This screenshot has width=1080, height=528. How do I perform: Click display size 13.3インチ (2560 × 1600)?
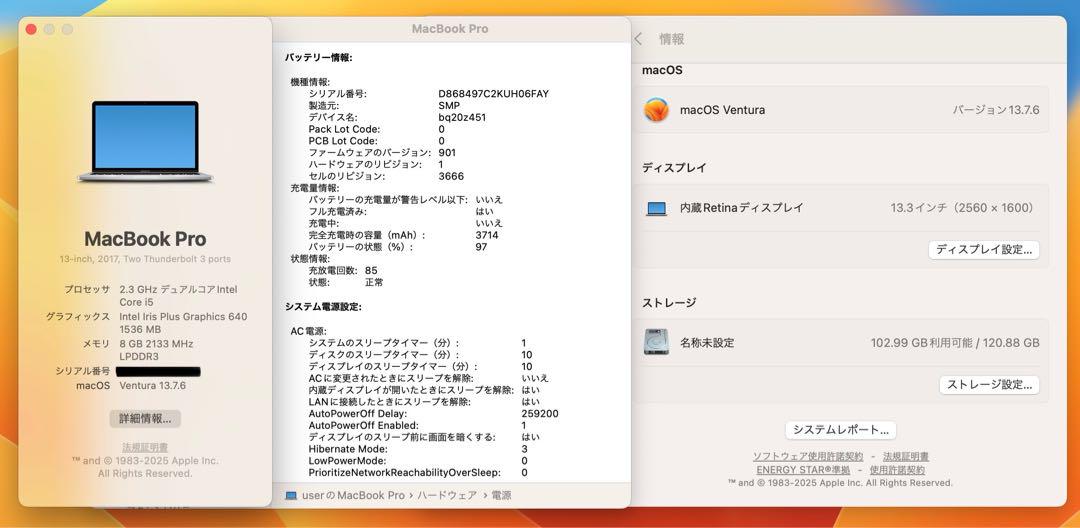click(963, 208)
